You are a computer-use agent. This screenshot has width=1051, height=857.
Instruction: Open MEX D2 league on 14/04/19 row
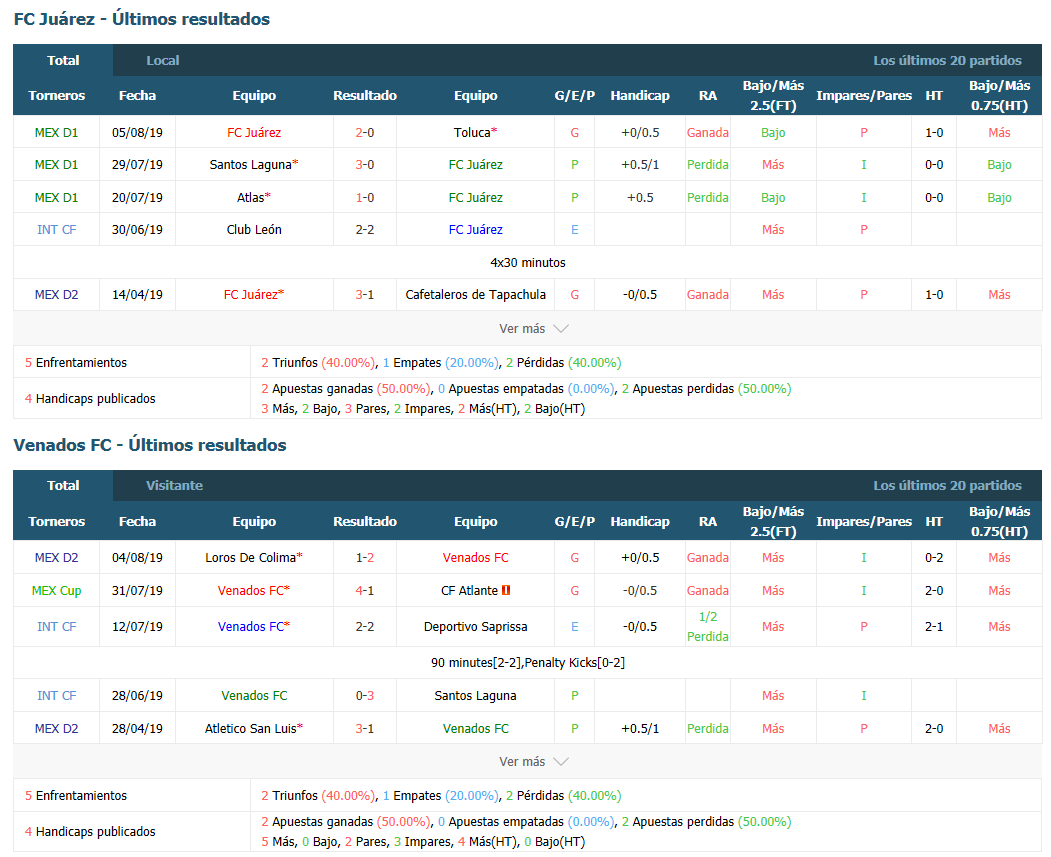click(56, 295)
